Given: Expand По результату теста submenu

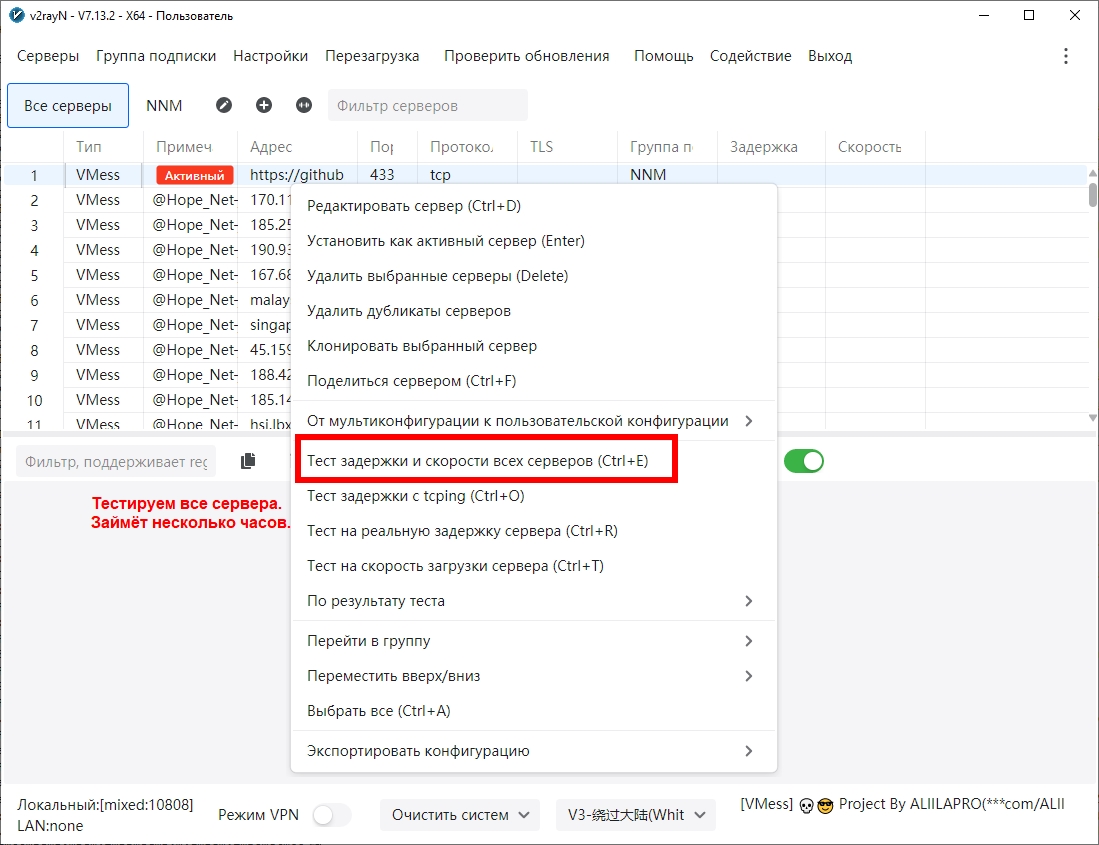Looking at the screenshot, I should [x=533, y=601].
